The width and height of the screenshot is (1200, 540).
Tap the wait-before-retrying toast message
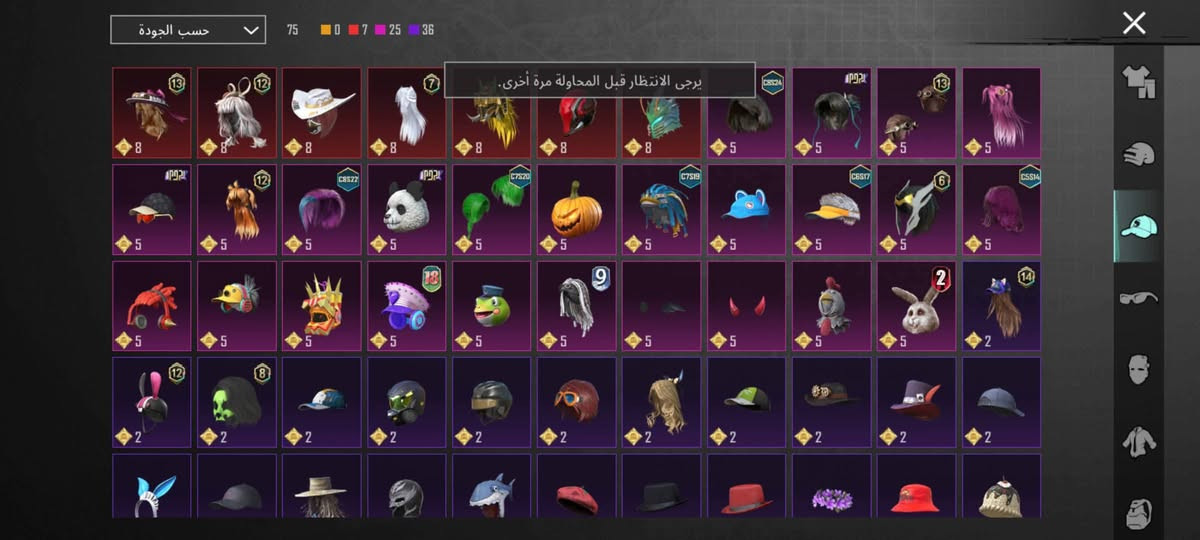pyautogui.click(x=600, y=81)
